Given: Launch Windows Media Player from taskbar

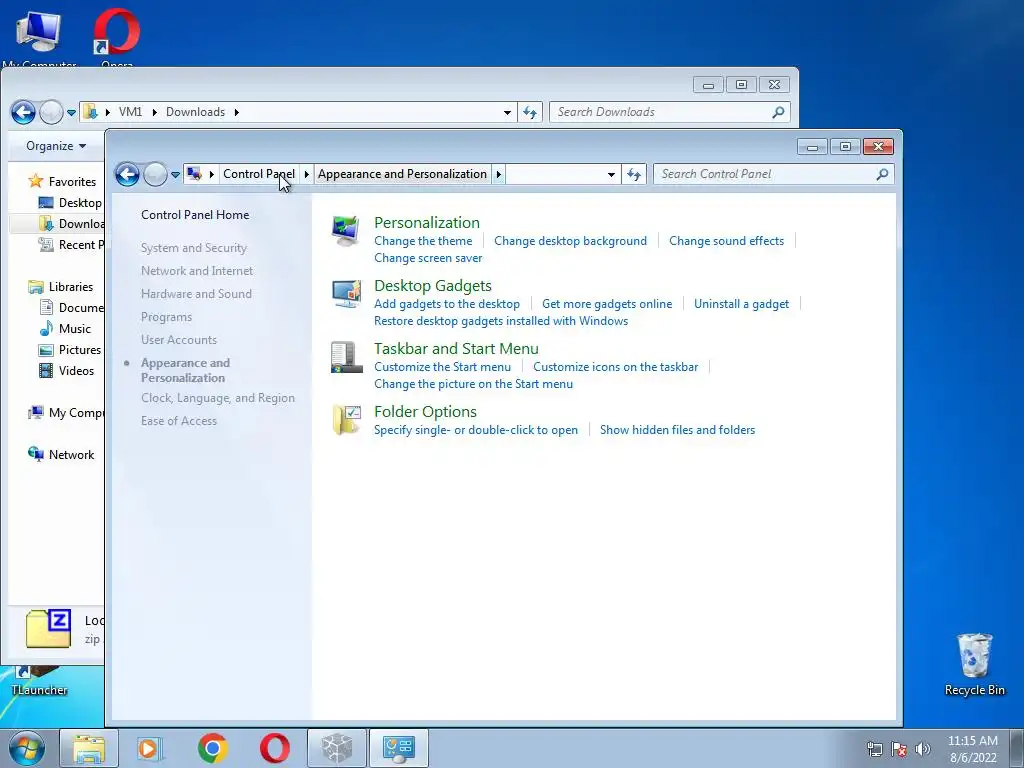Looking at the screenshot, I should click(x=150, y=748).
